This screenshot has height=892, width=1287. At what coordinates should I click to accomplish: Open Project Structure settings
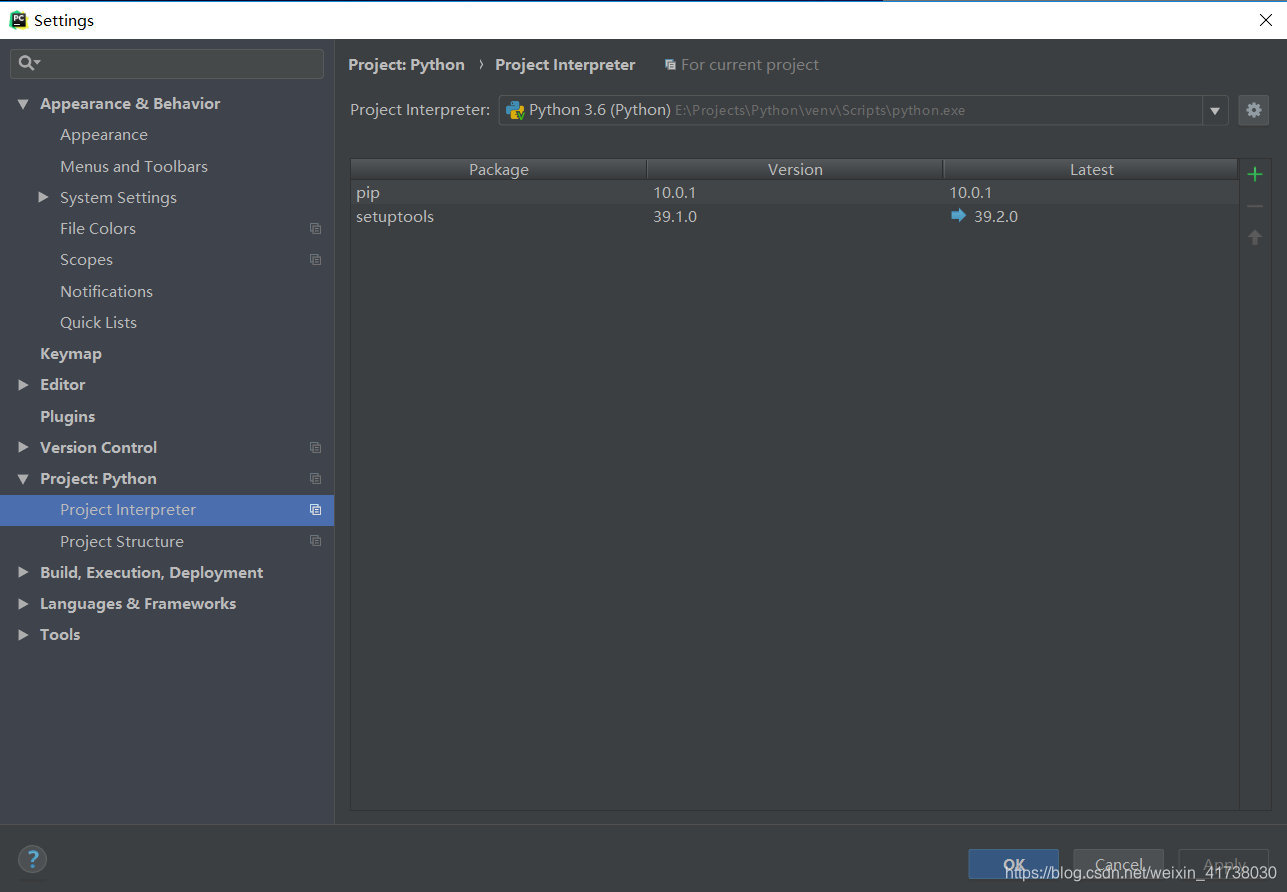122,542
